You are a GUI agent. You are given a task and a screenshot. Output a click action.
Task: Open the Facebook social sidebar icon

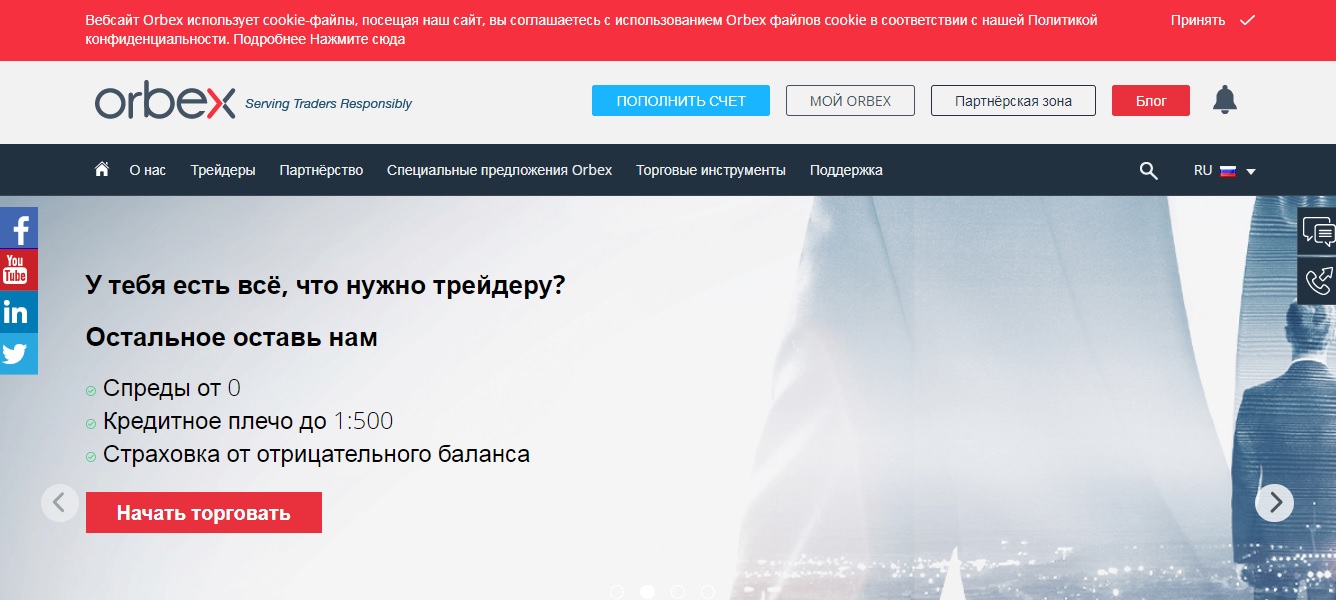point(18,228)
